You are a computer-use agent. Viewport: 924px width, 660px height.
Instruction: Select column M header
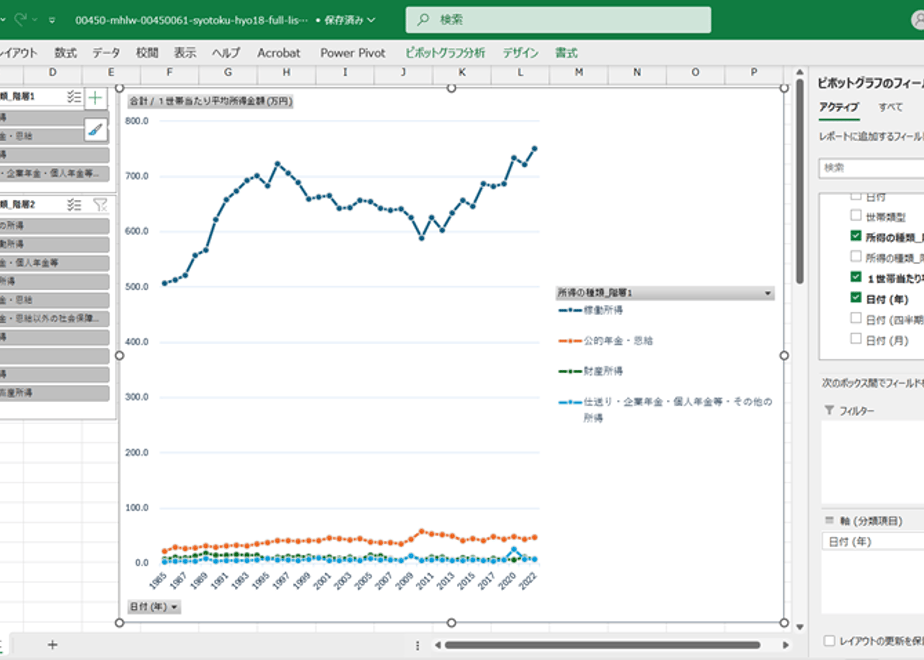[579, 72]
